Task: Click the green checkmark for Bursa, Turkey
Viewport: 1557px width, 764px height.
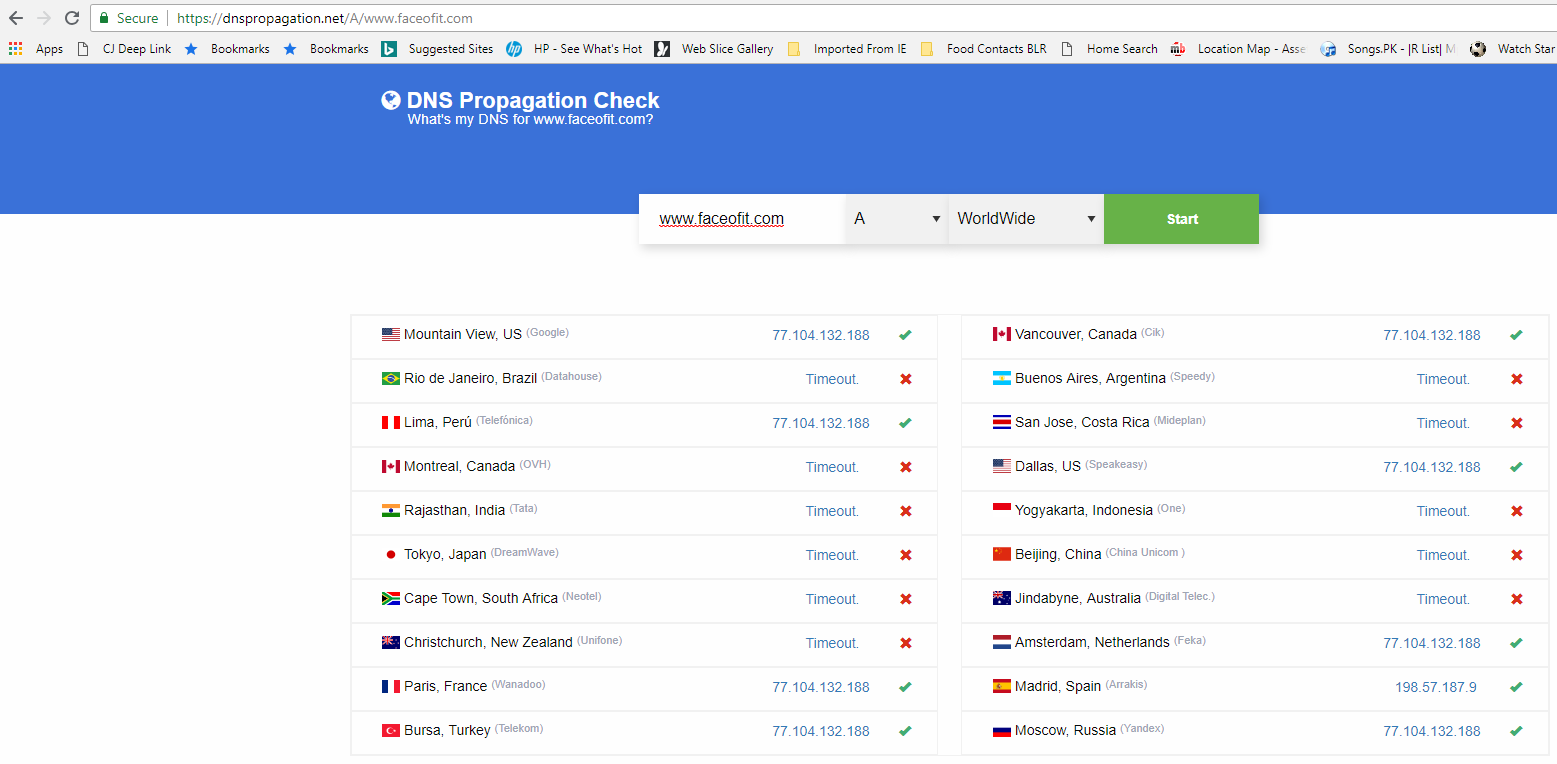Action: (905, 731)
